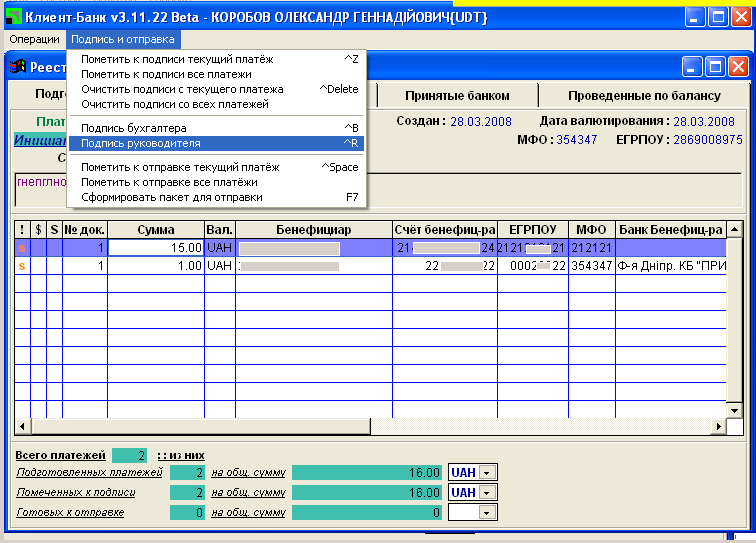Open the UAH dropdown for Помеченных к подписи
The image size is (756, 543).
pos(487,493)
